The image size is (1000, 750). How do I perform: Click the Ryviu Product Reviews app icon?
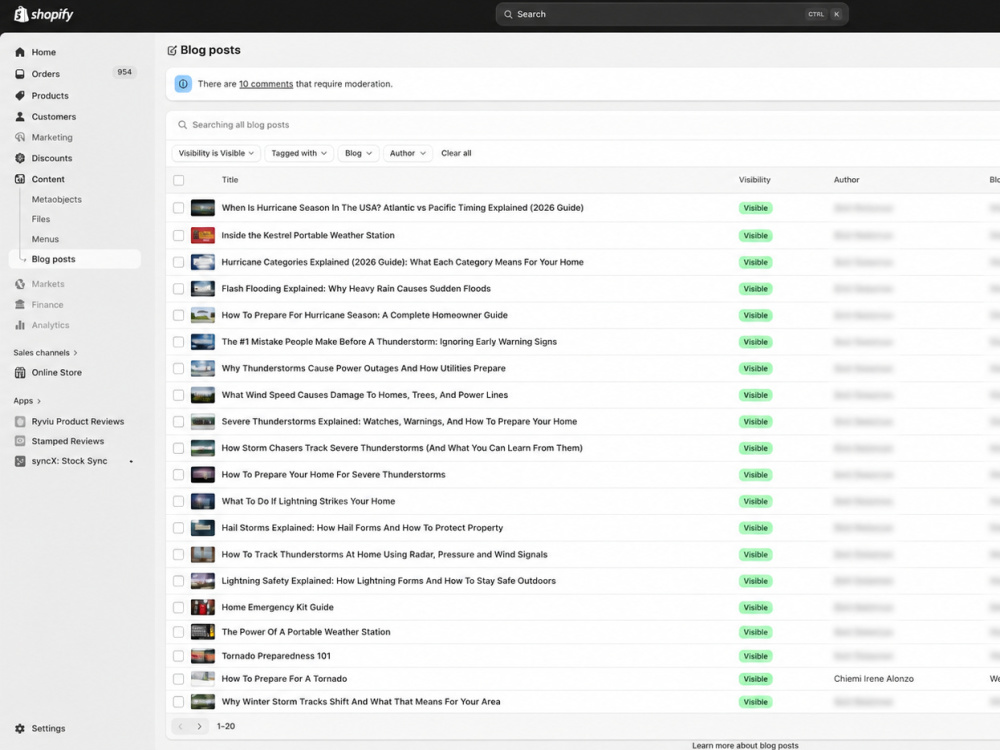coord(20,422)
